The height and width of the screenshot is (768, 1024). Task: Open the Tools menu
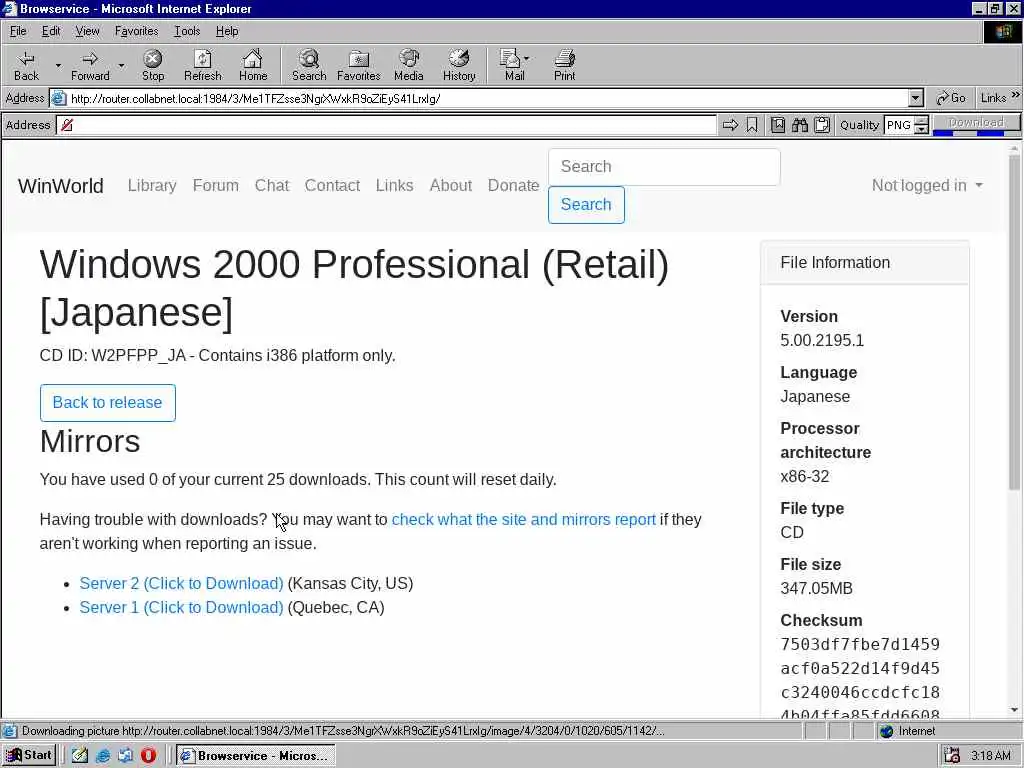pos(187,31)
